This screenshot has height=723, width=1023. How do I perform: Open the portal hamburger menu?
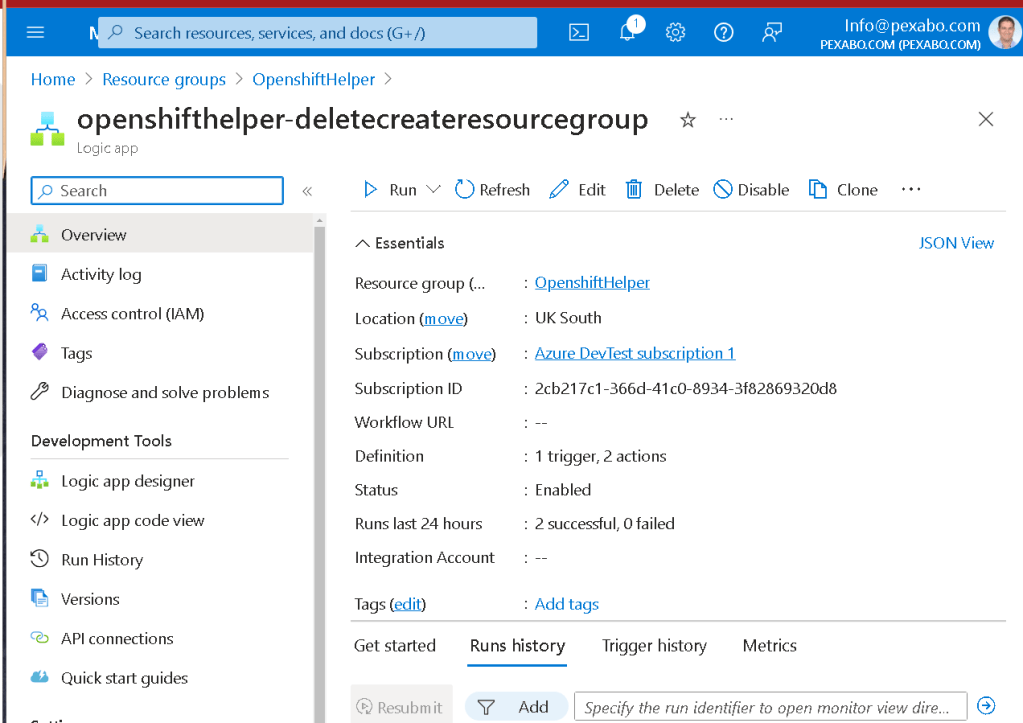(x=35, y=32)
